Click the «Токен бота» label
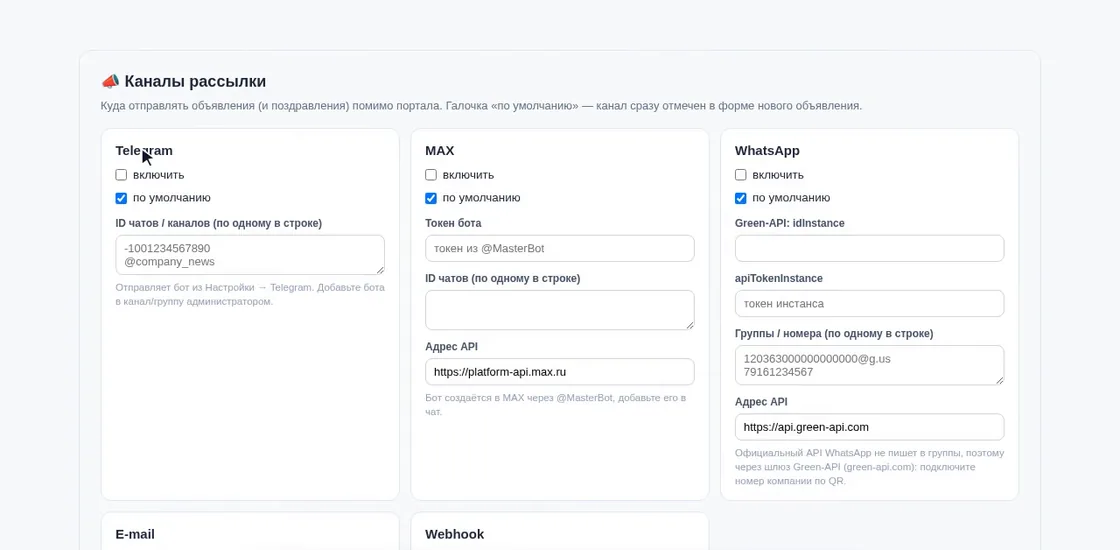 pos(453,224)
